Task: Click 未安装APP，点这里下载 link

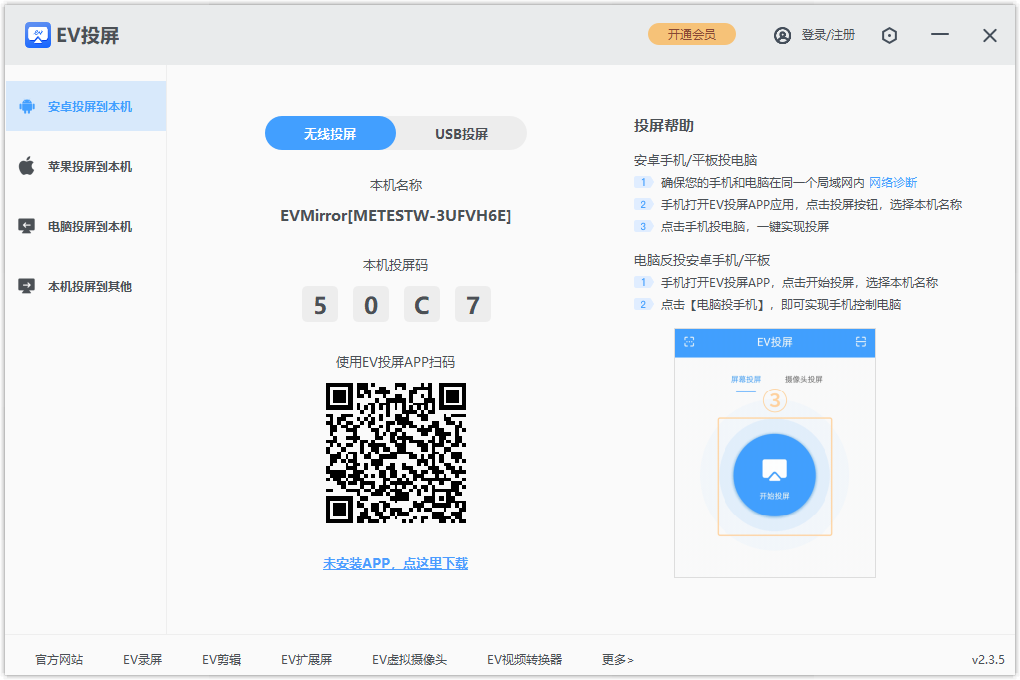Action: (395, 563)
